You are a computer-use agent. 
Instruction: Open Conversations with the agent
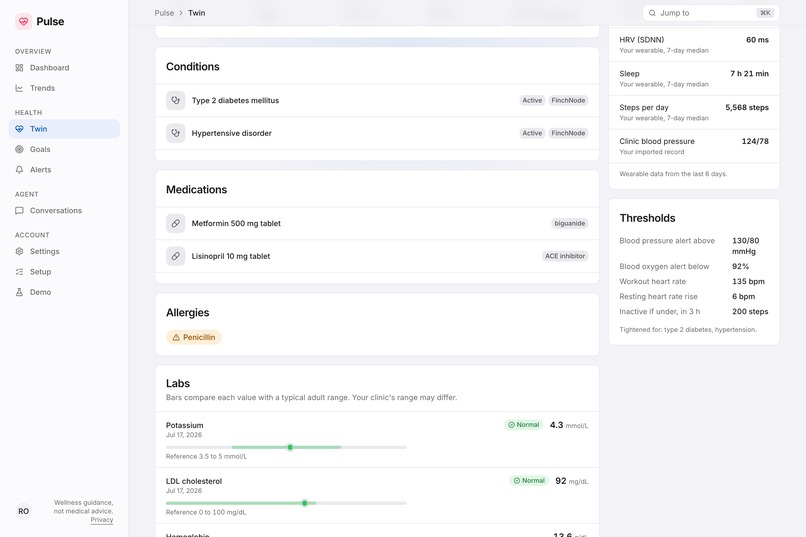click(64, 211)
